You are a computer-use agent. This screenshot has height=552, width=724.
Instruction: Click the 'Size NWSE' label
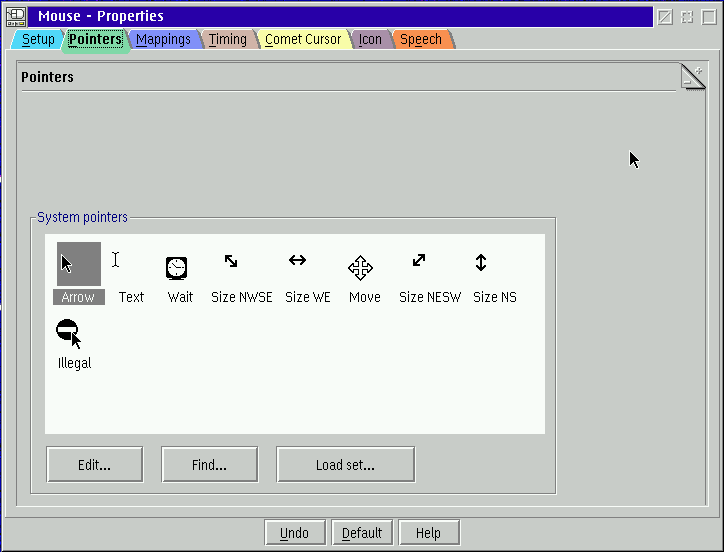(x=241, y=297)
